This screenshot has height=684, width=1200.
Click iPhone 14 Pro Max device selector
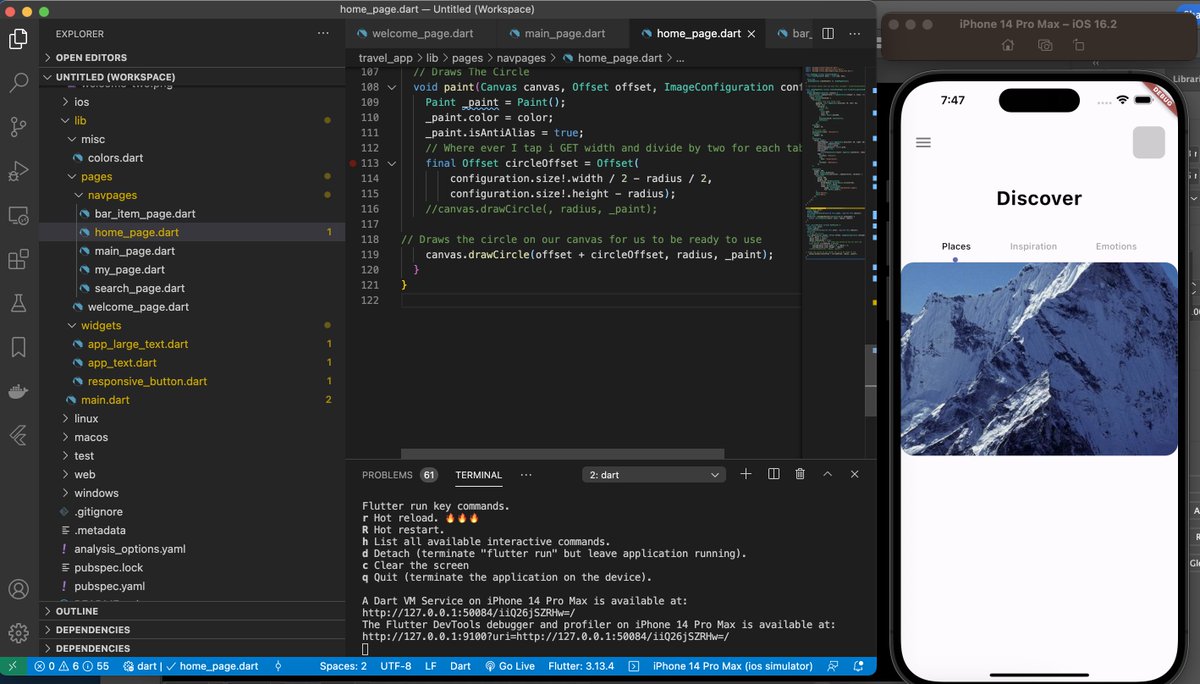pos(733,666)
